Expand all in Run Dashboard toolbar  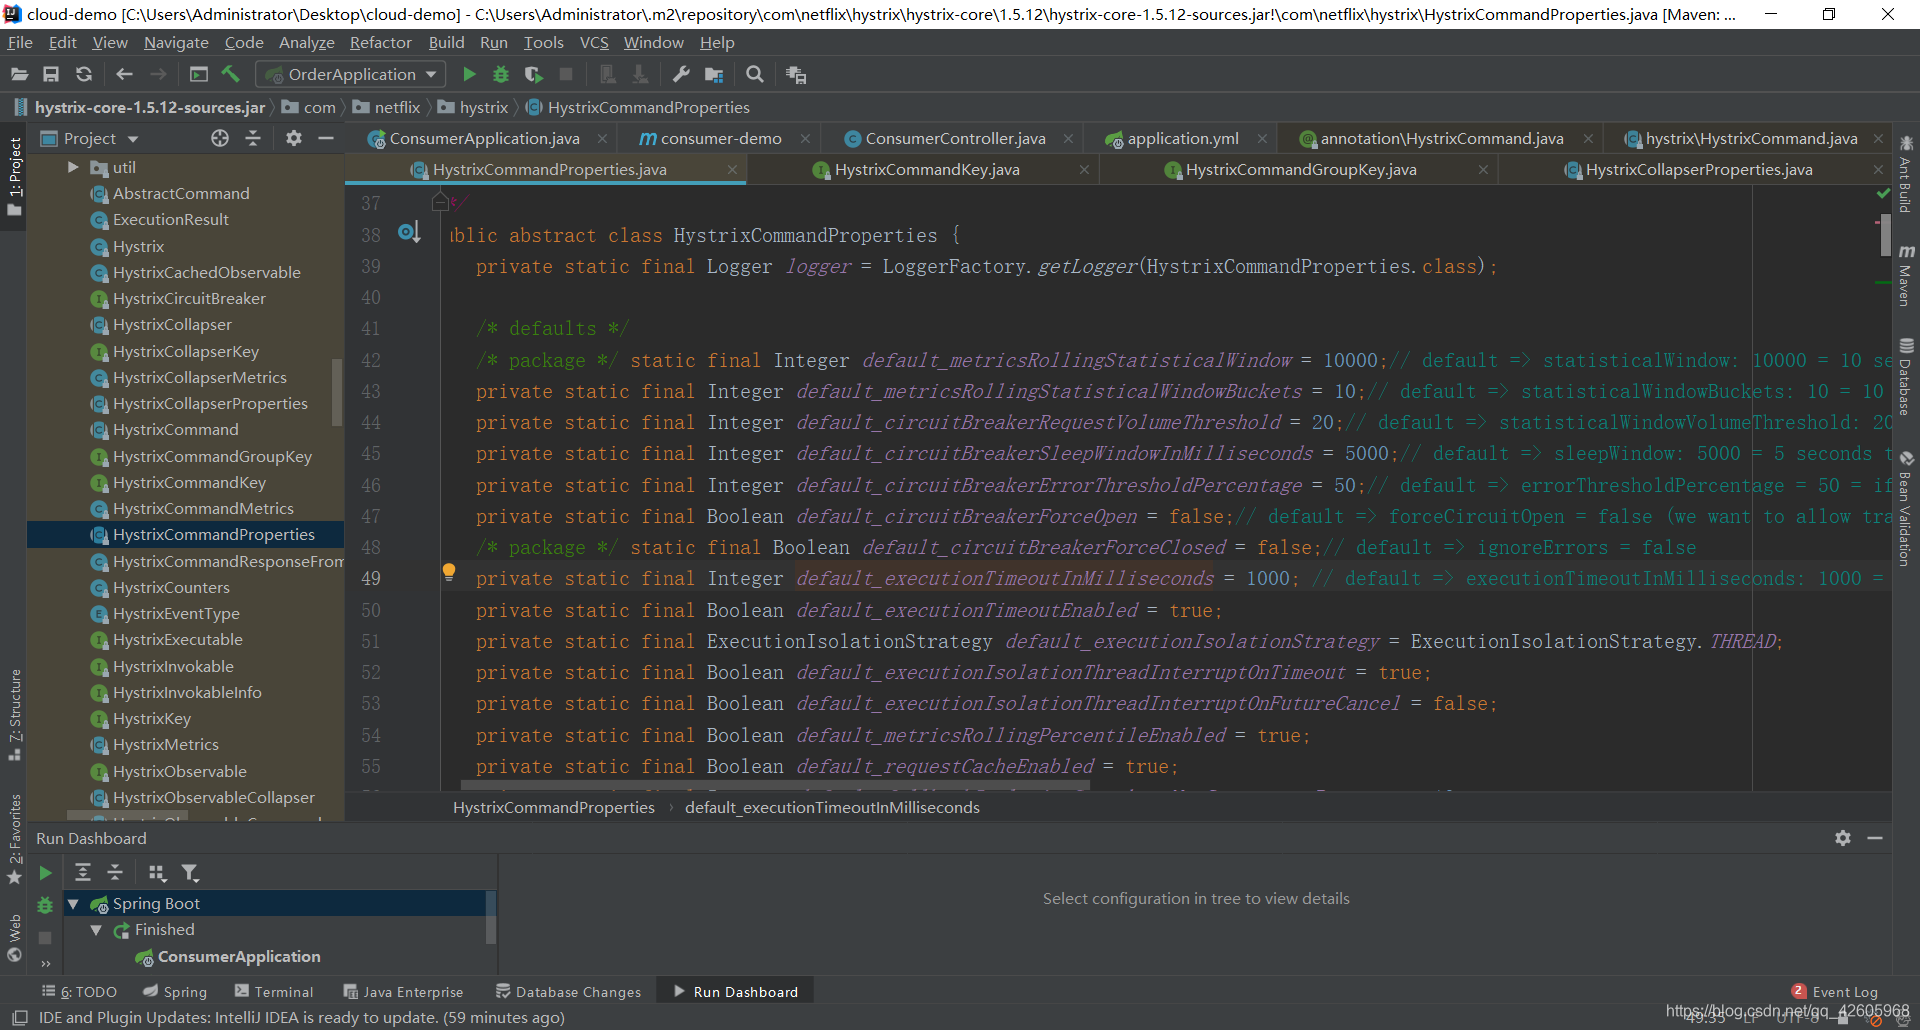[83, 873]
